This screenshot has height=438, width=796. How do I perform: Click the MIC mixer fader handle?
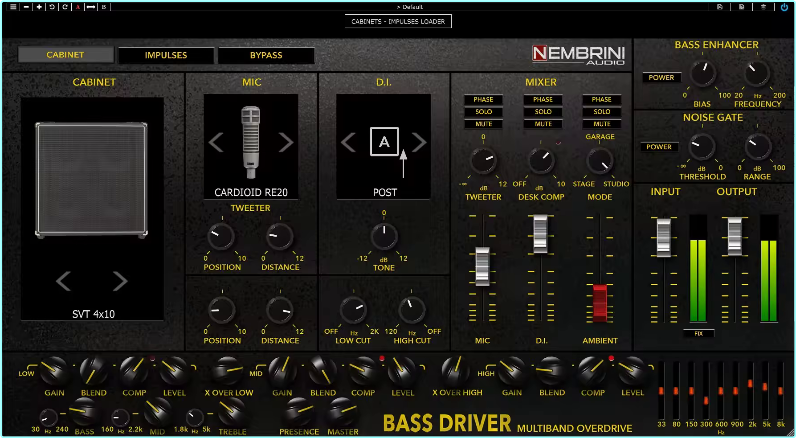pyautogui.click(x=482, y=266)
